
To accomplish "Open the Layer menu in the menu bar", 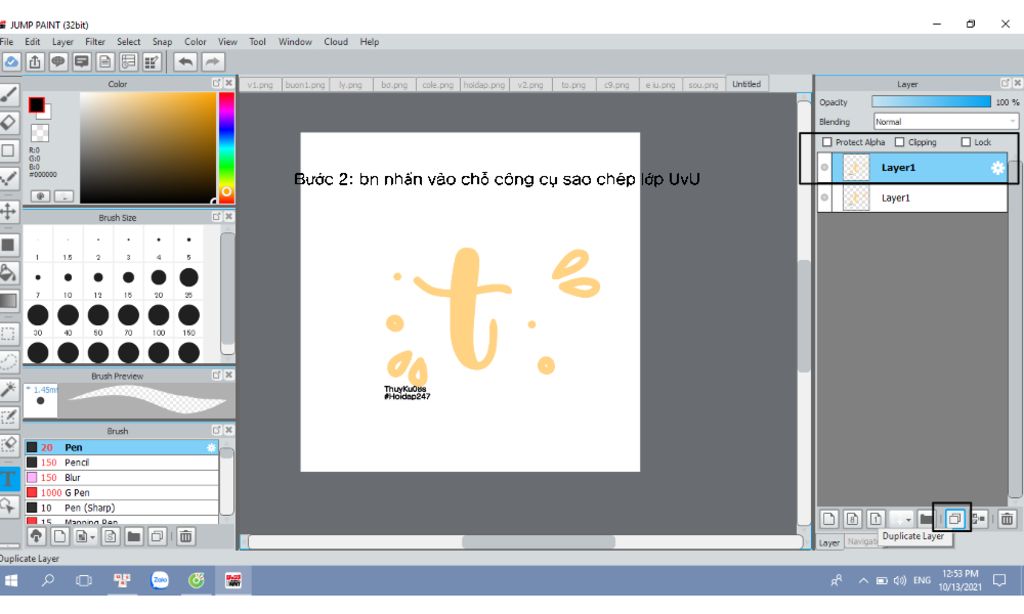I will (63, 42).
